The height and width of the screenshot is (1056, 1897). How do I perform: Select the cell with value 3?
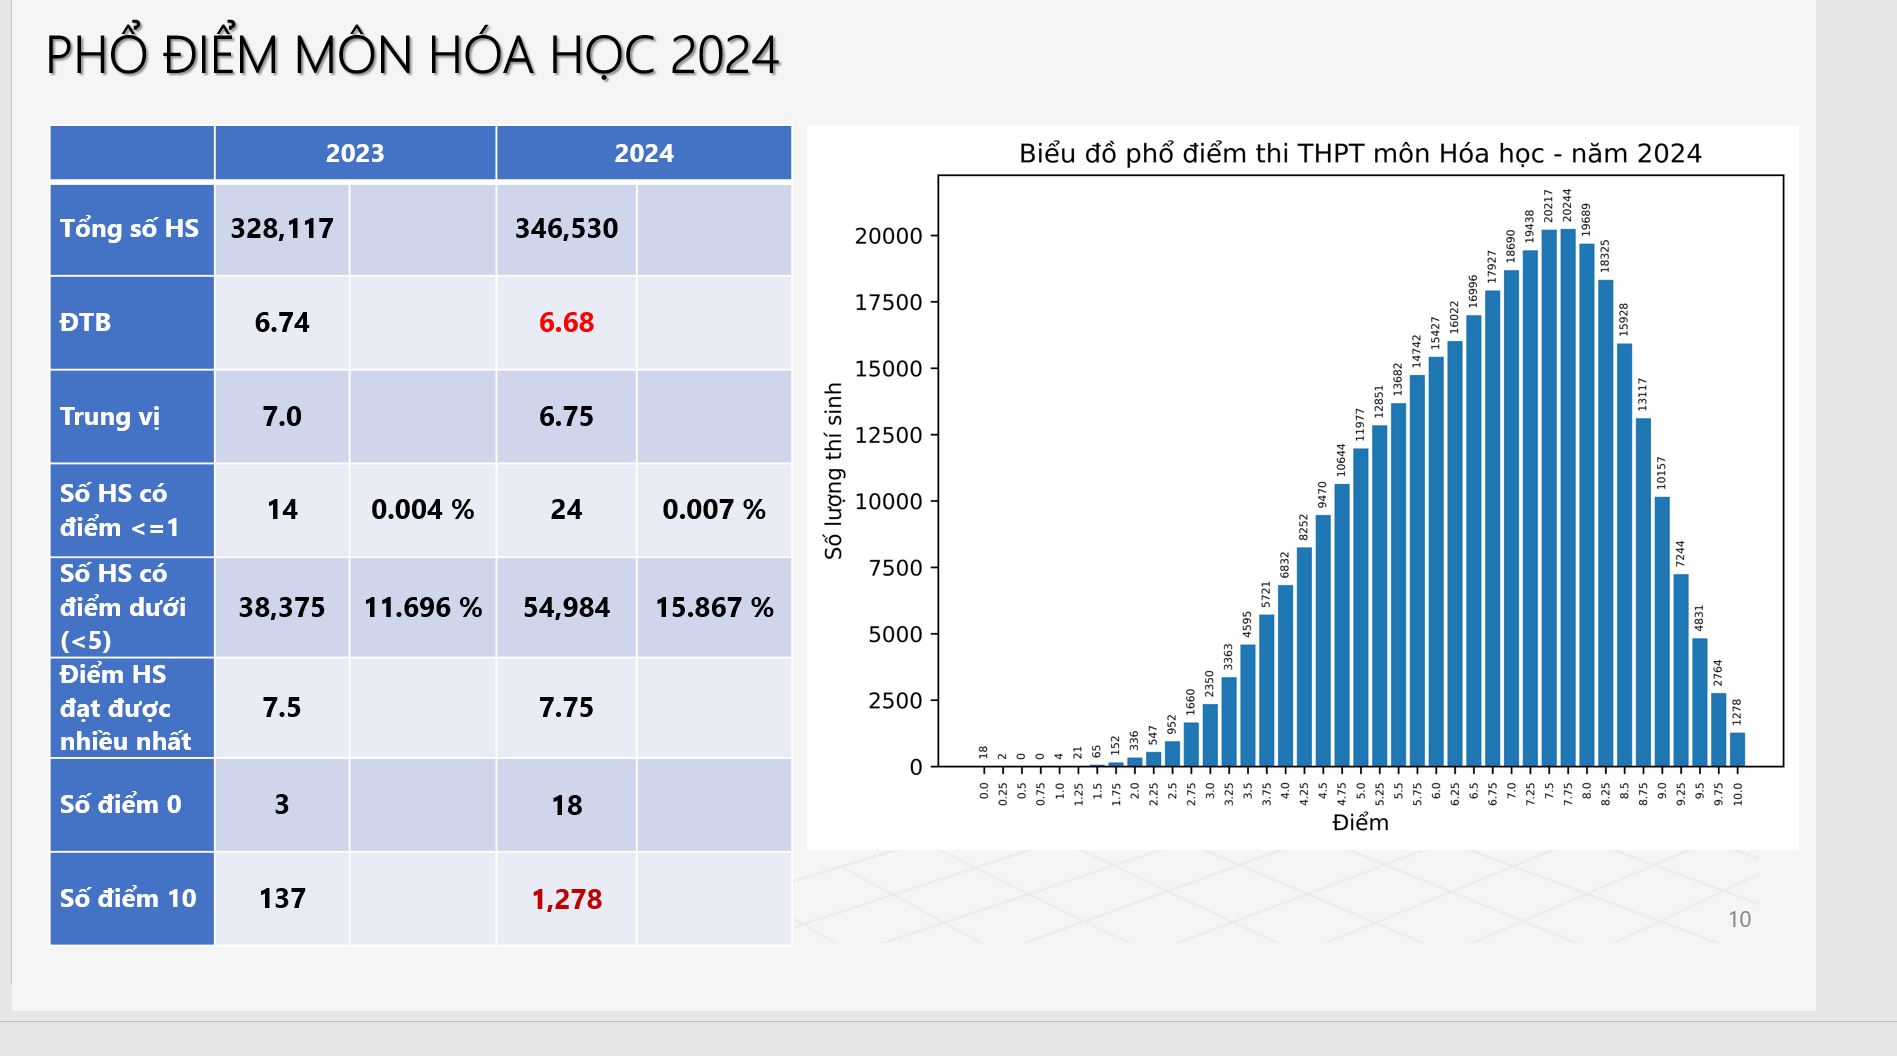coord(282,805)
